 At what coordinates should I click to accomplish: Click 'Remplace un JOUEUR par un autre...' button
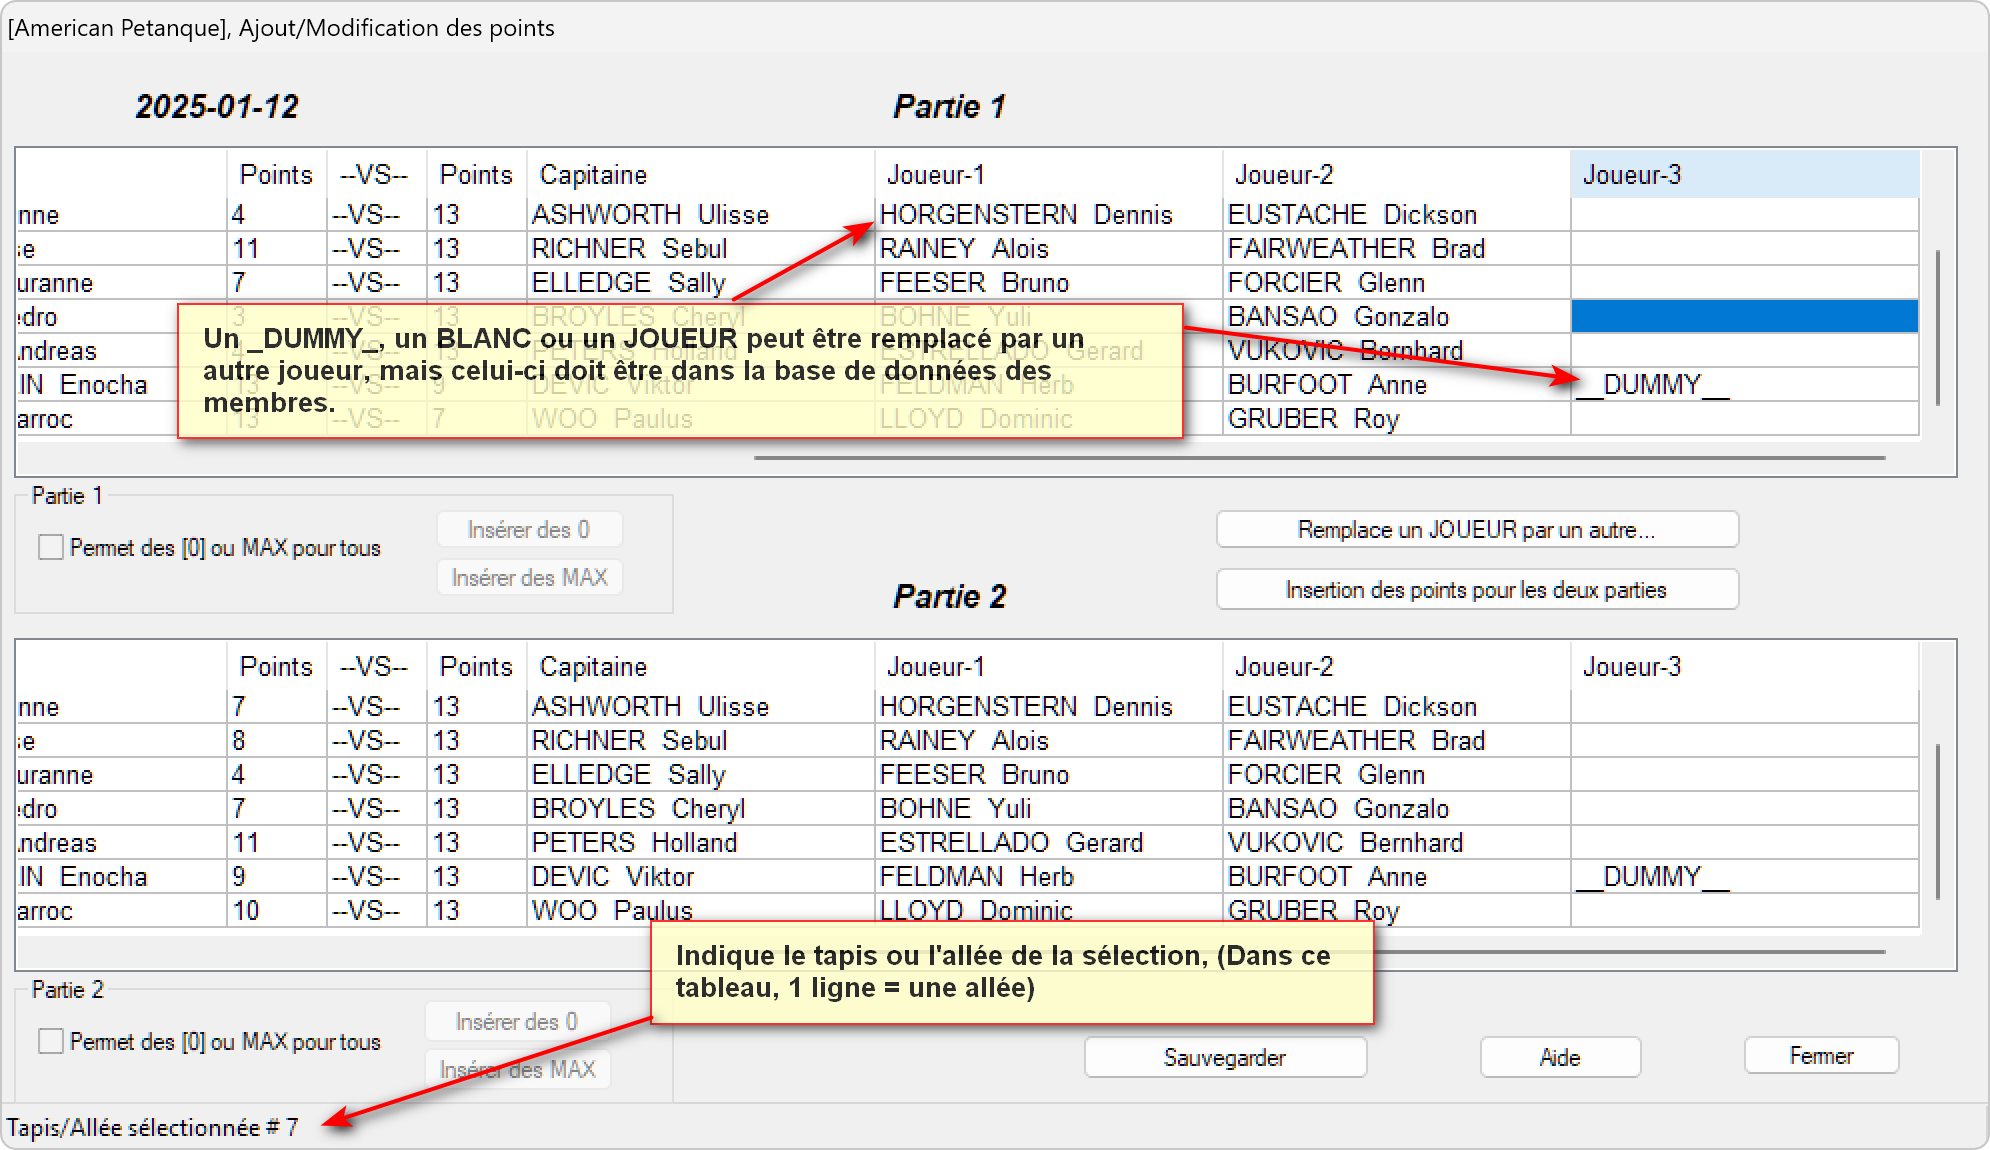point(1476,530)
